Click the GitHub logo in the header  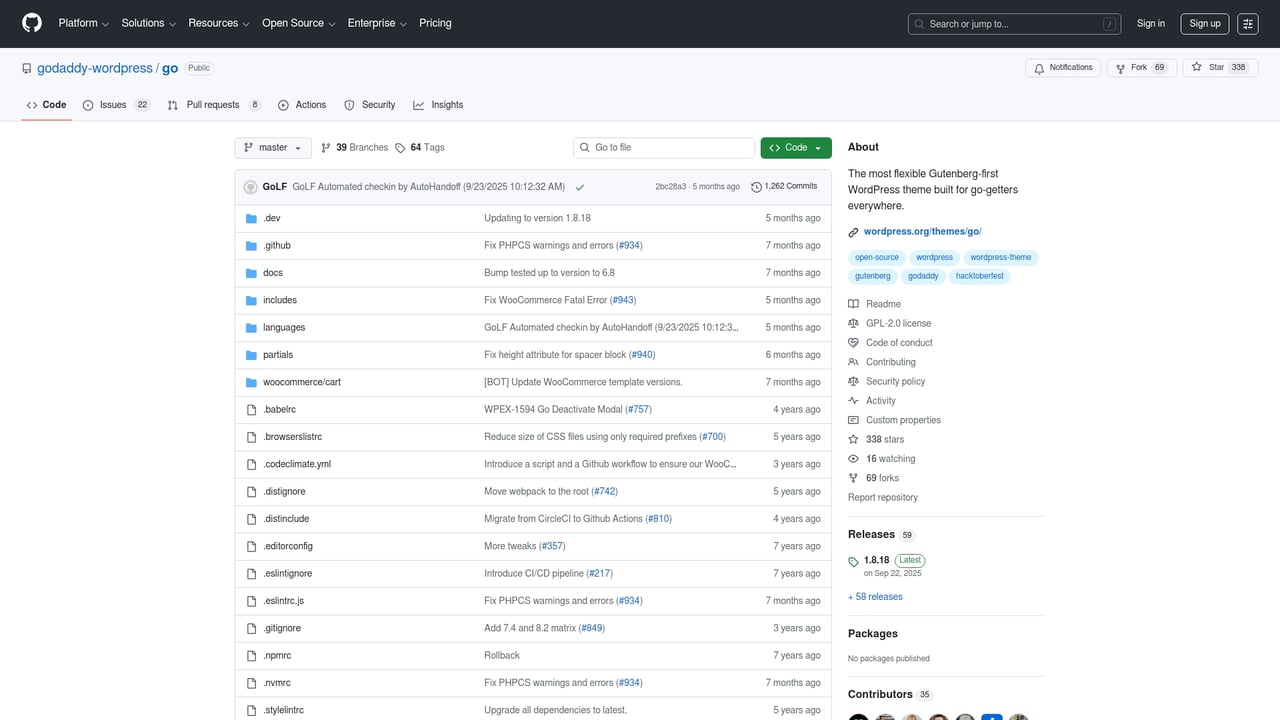(31, 23)
